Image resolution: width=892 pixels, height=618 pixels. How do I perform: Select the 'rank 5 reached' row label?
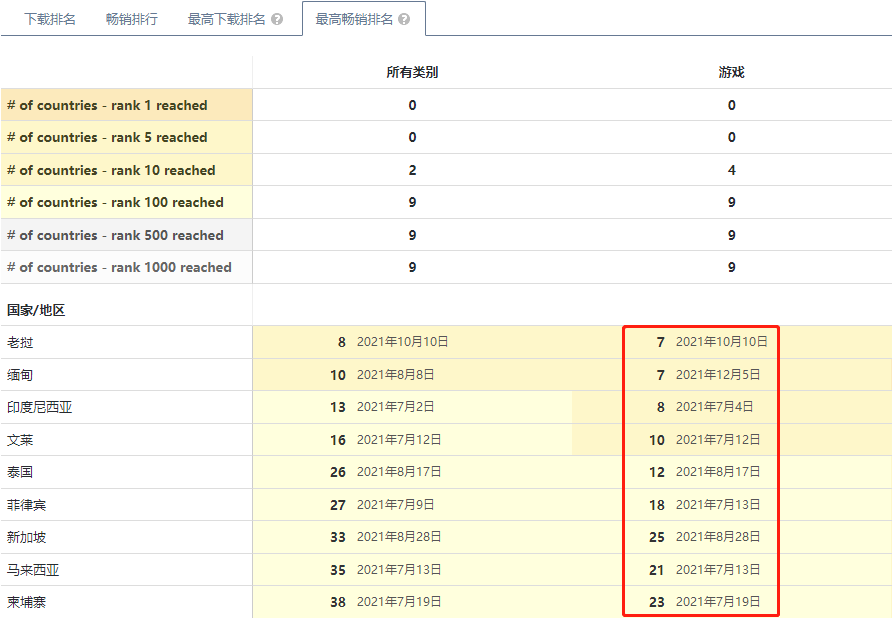click(107, 137)
